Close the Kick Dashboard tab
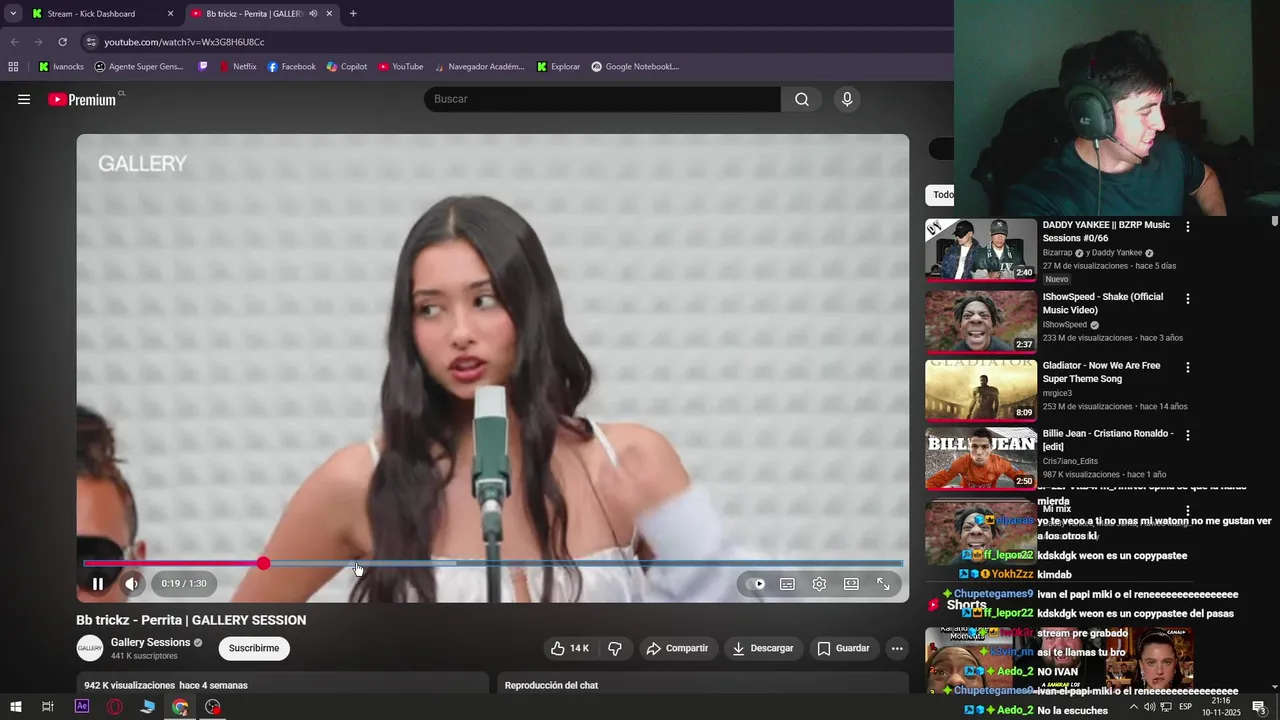 click(x=170, y=14)
